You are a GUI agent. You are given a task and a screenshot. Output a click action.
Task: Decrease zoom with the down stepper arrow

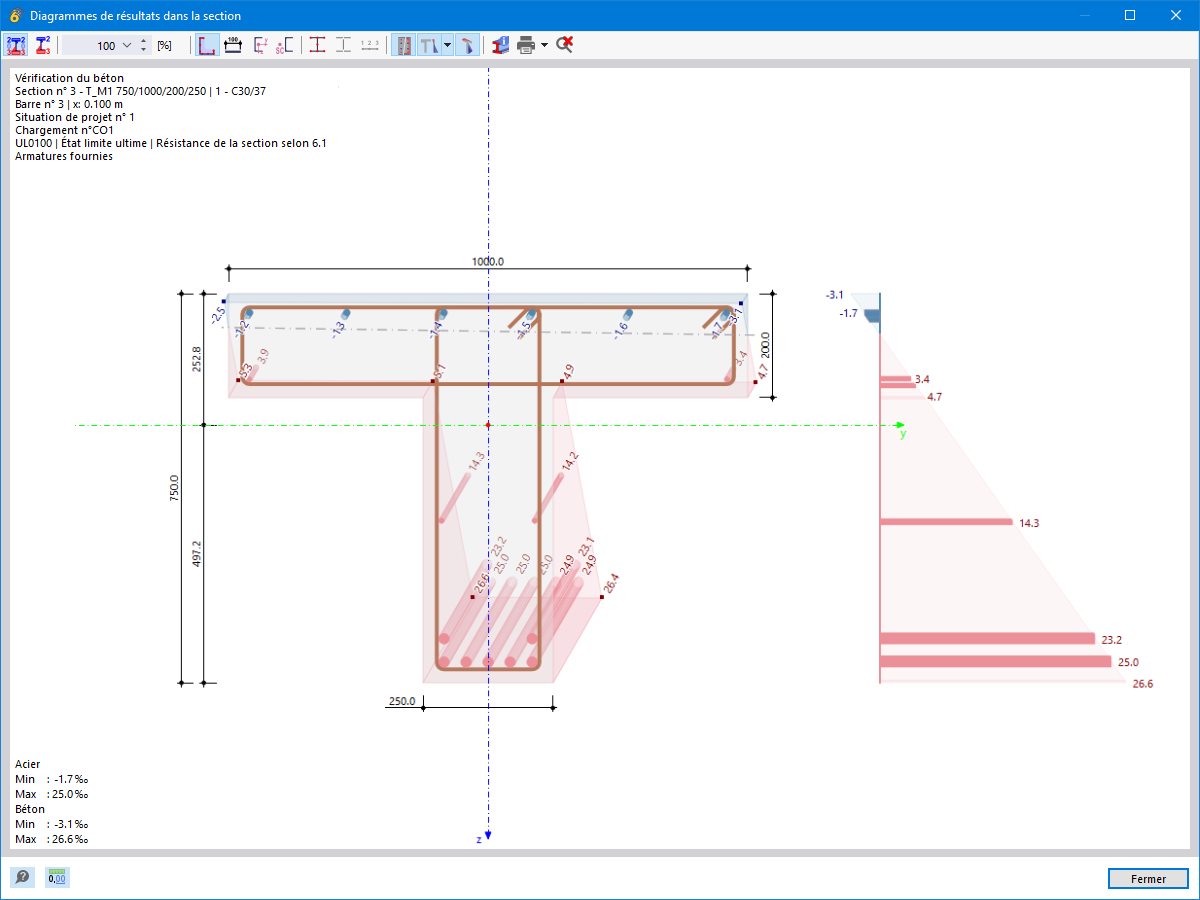tap(144, 50)
